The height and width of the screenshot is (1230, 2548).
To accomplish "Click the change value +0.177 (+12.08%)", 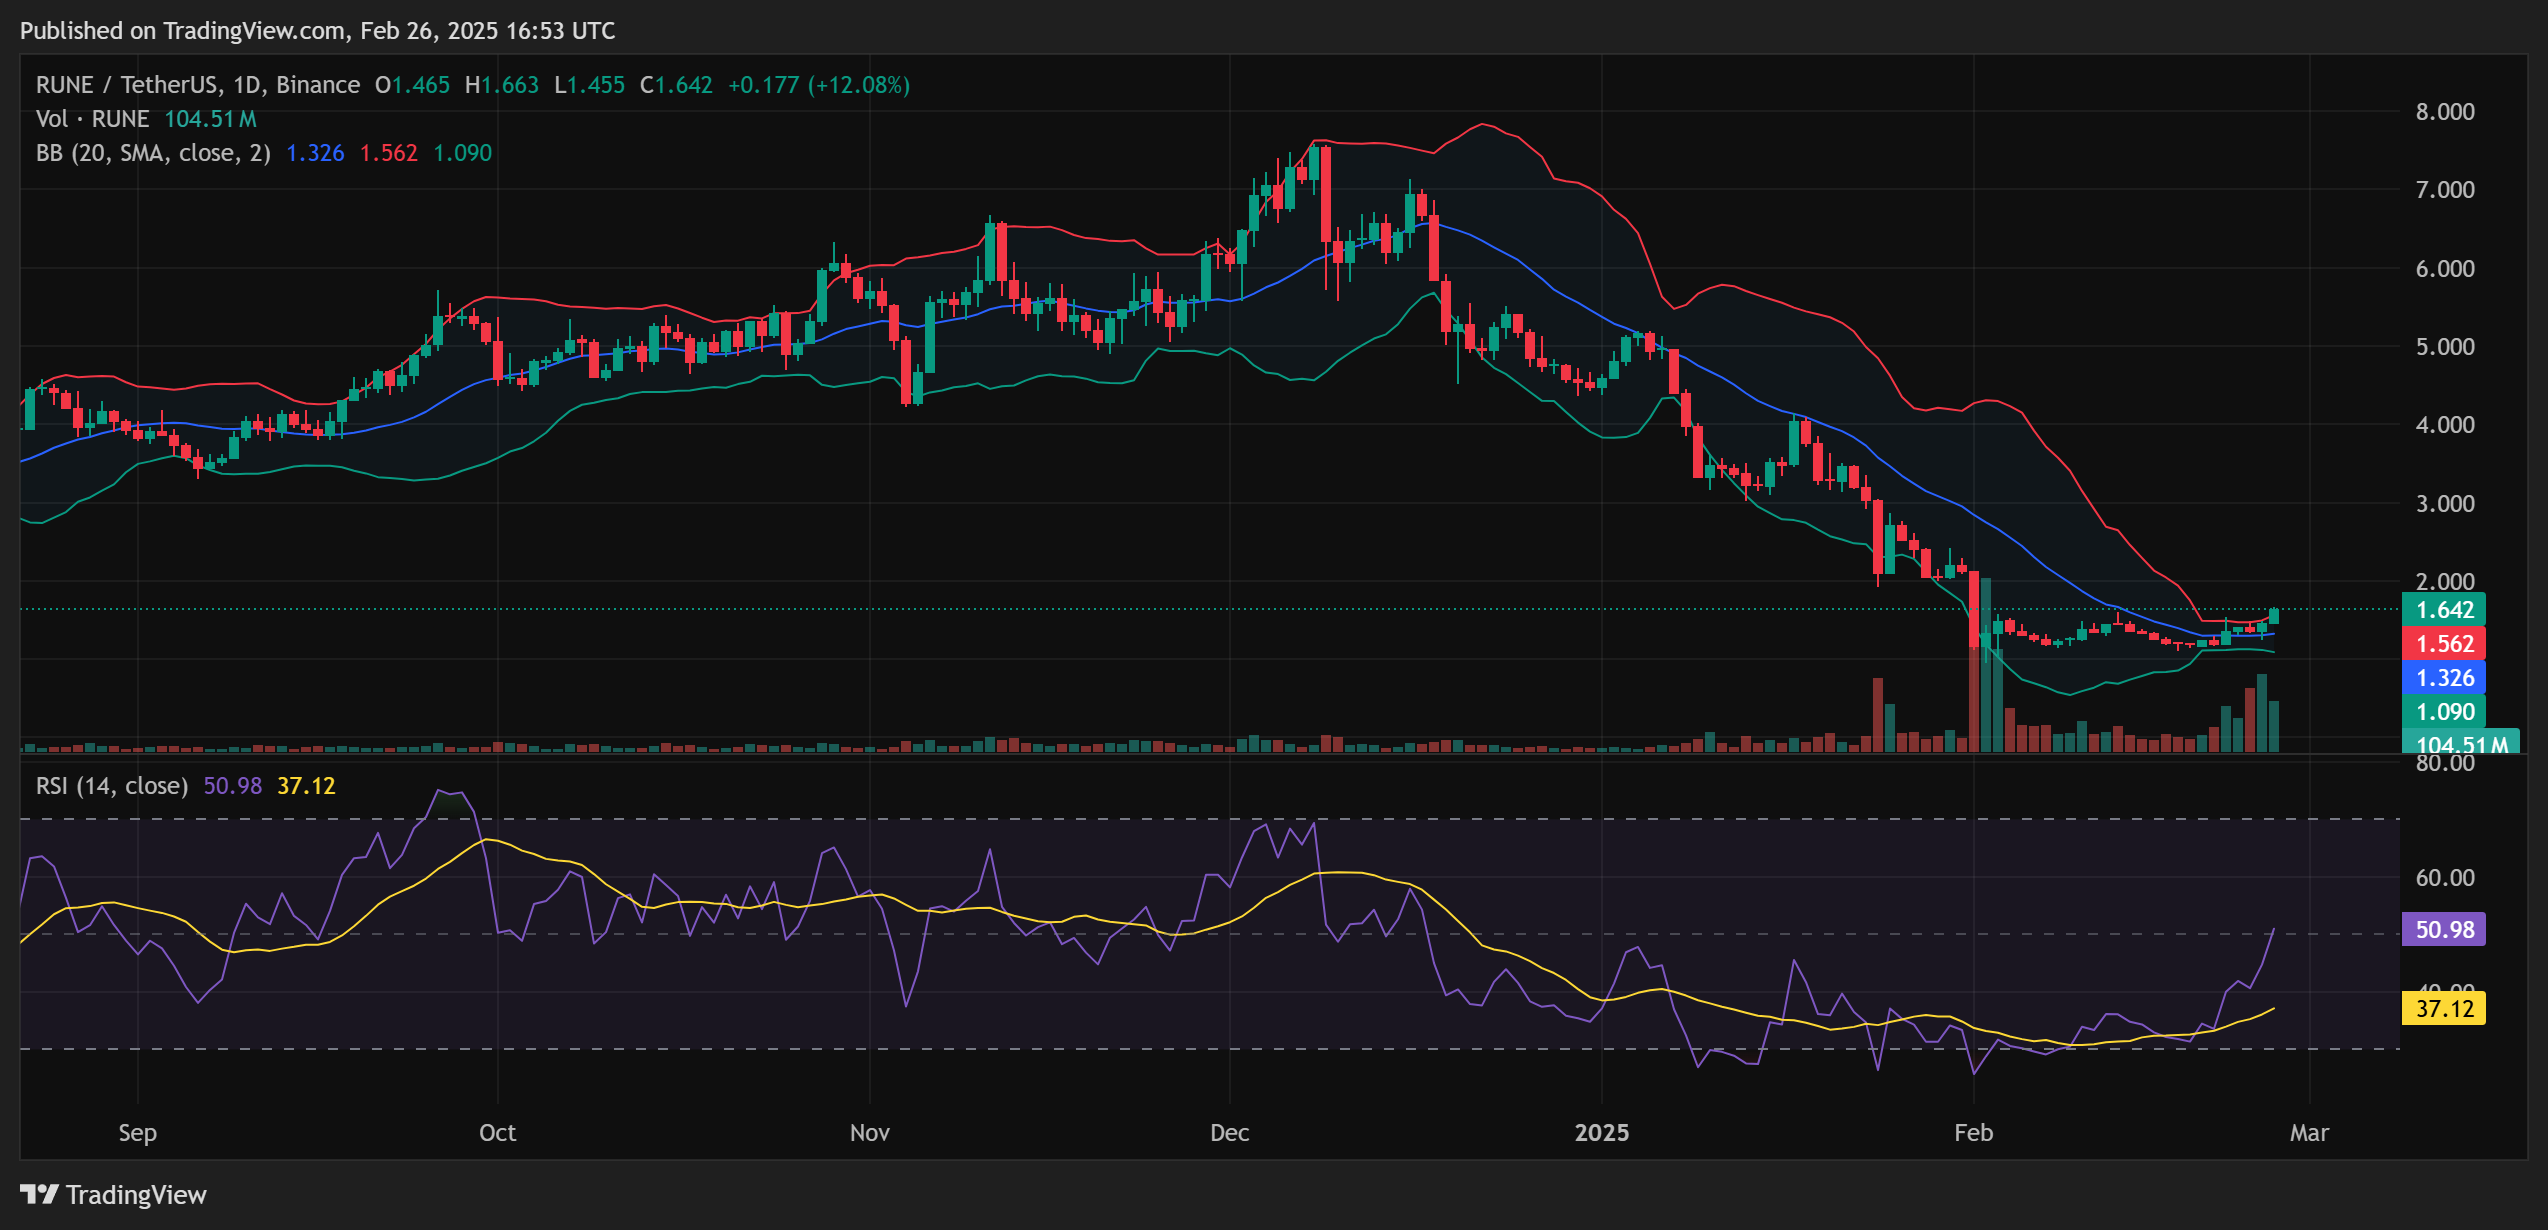I will tap(819, 85).
